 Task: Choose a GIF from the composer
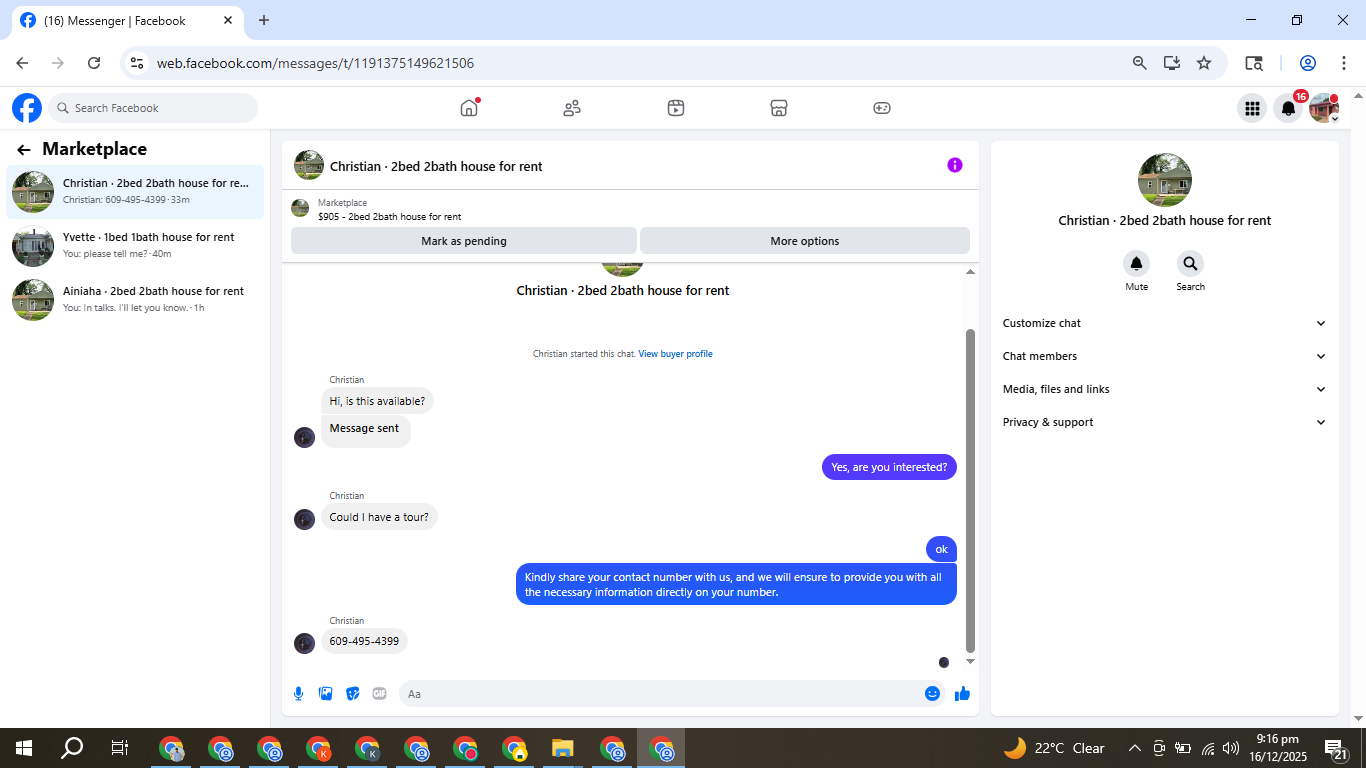coord(380,694)
